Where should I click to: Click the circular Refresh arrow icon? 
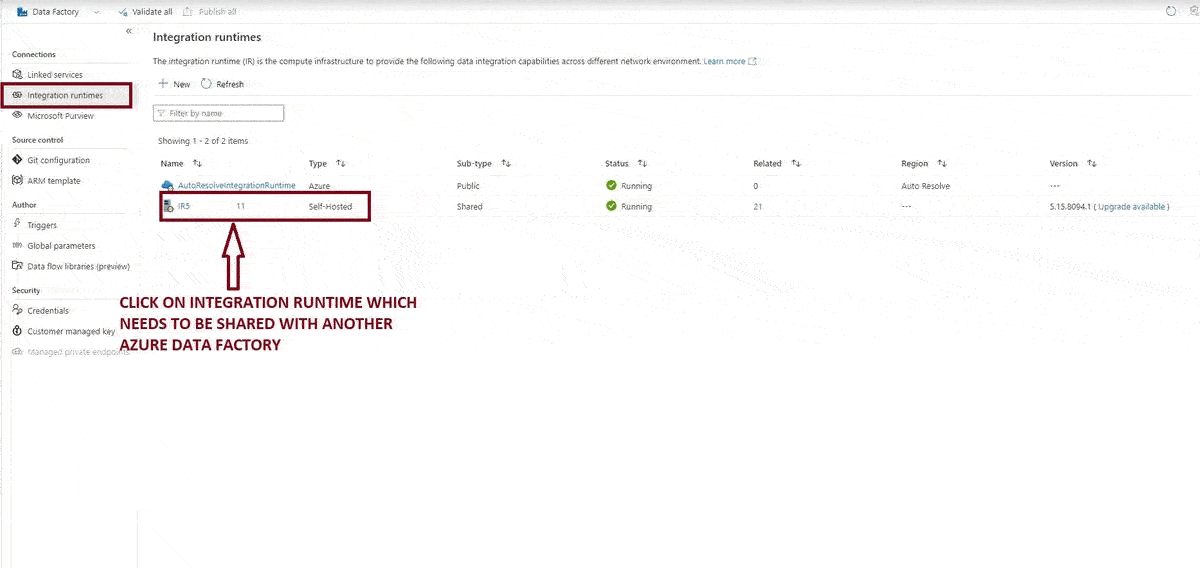[207, 84]
